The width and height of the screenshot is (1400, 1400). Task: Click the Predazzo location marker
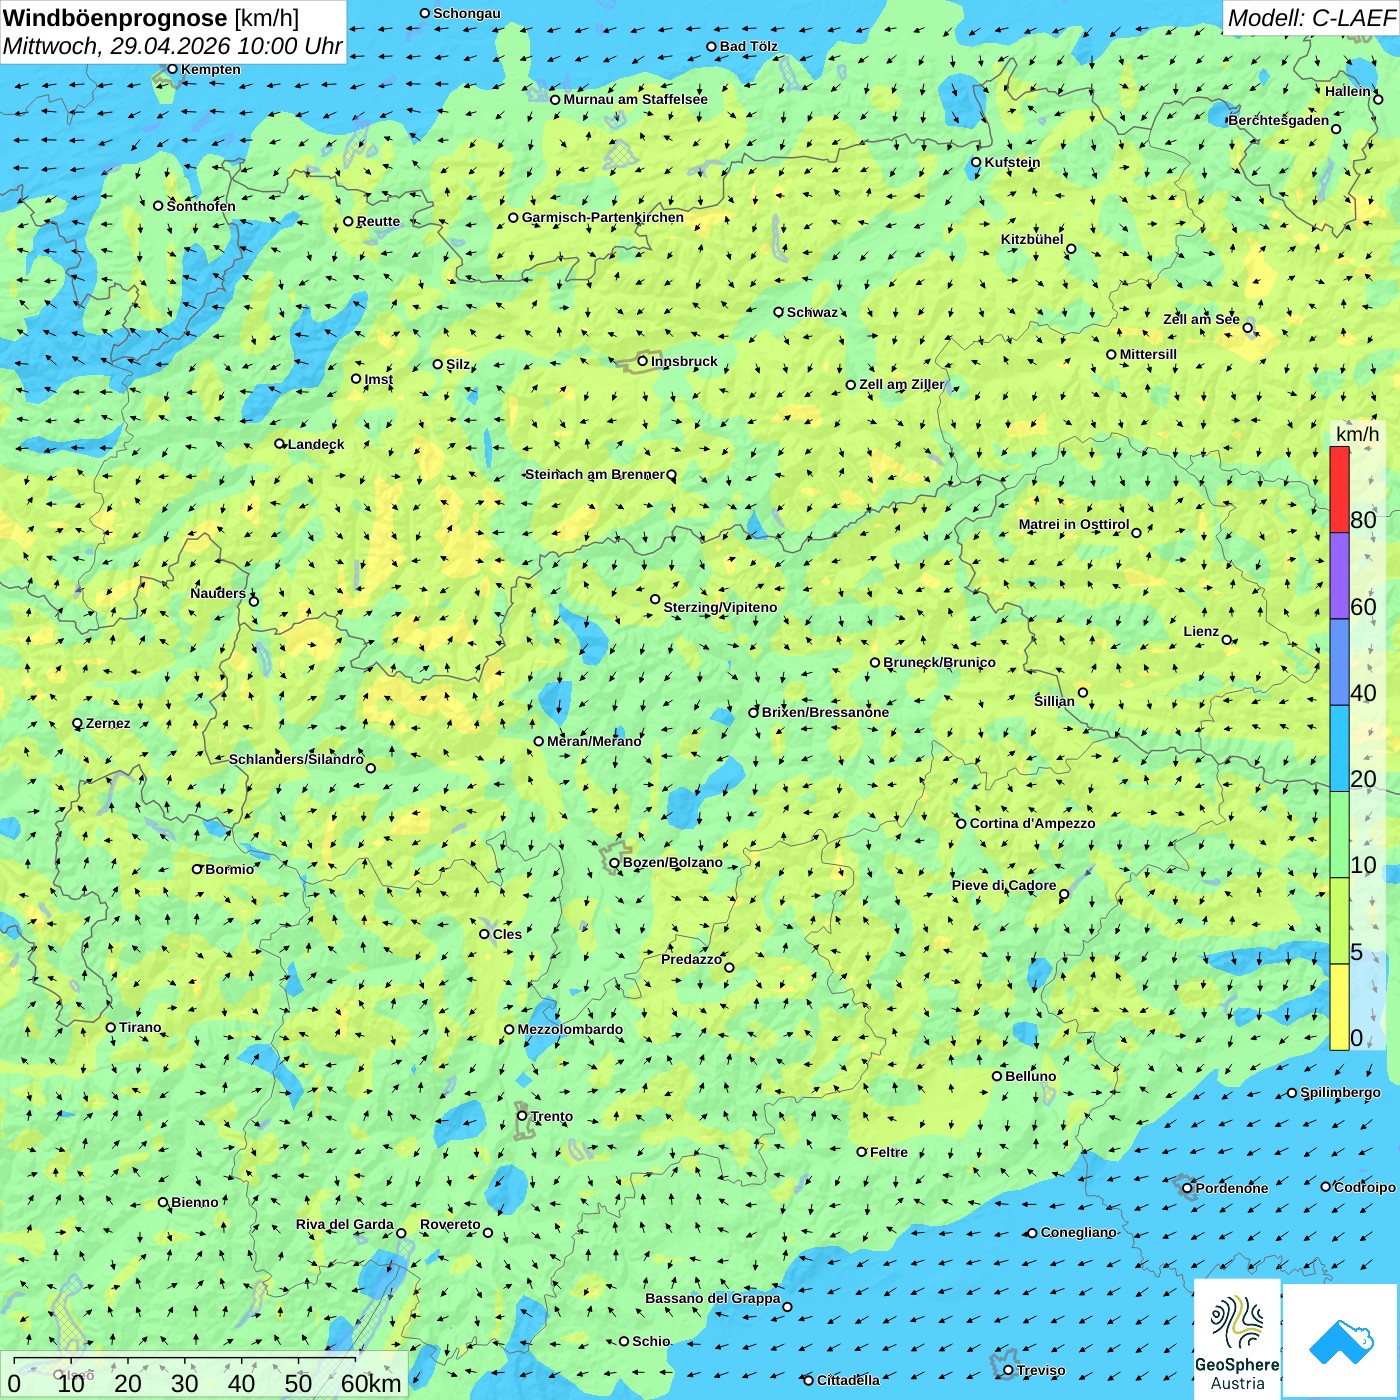pos(729,967)
